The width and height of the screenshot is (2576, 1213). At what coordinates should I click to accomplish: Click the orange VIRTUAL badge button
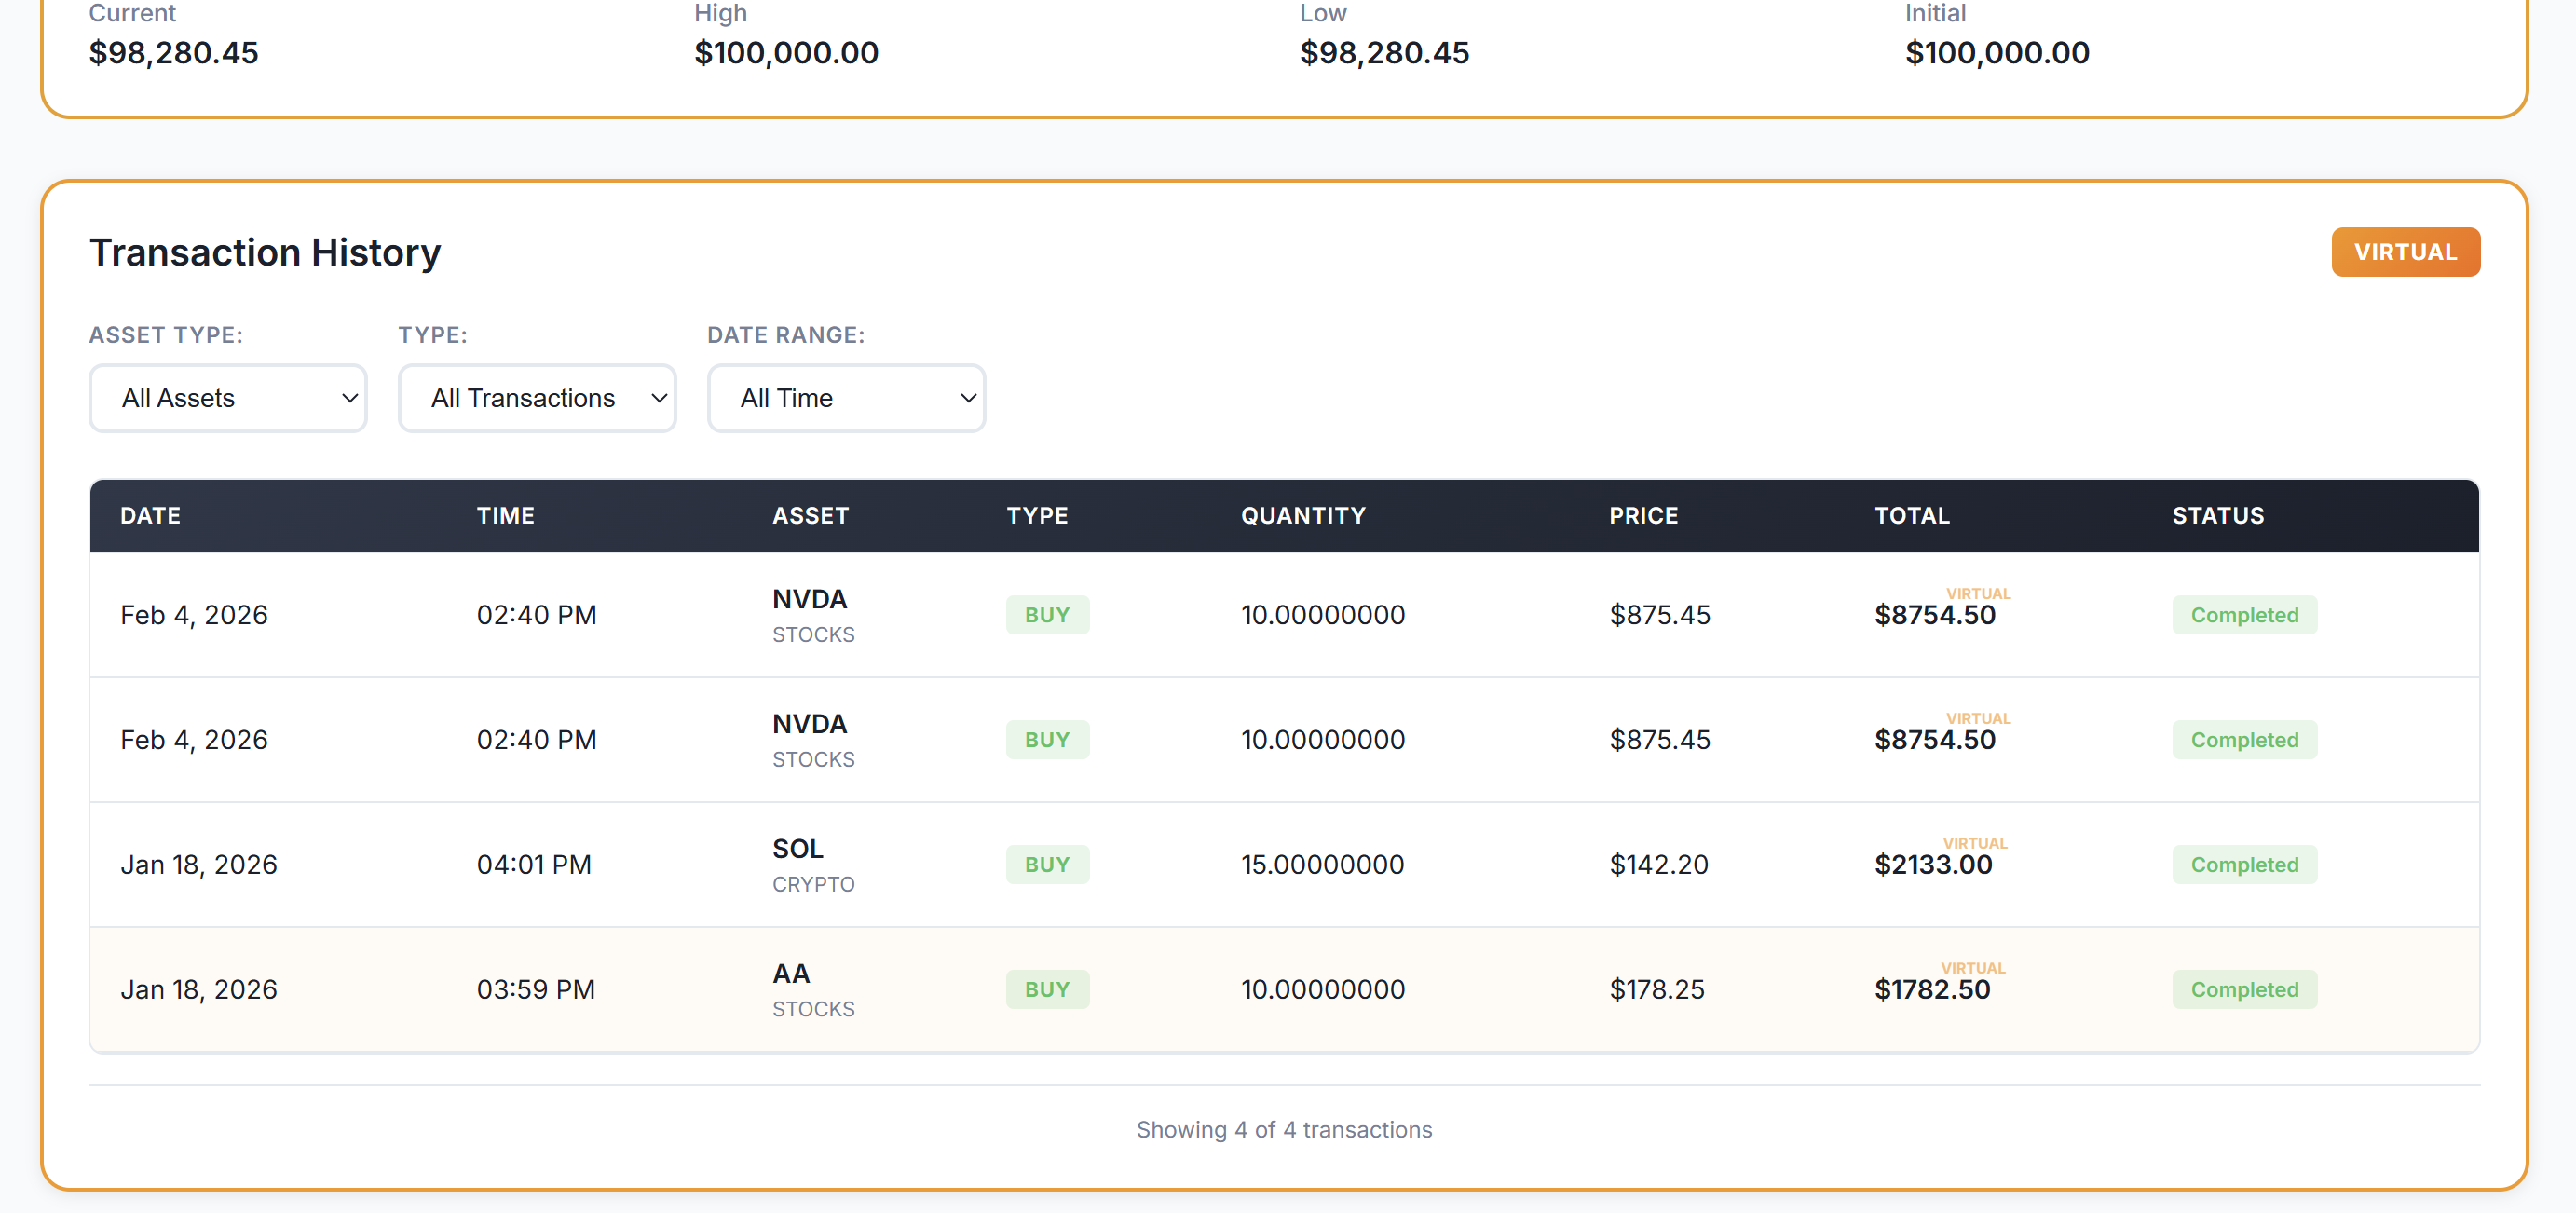[2404, 252]
